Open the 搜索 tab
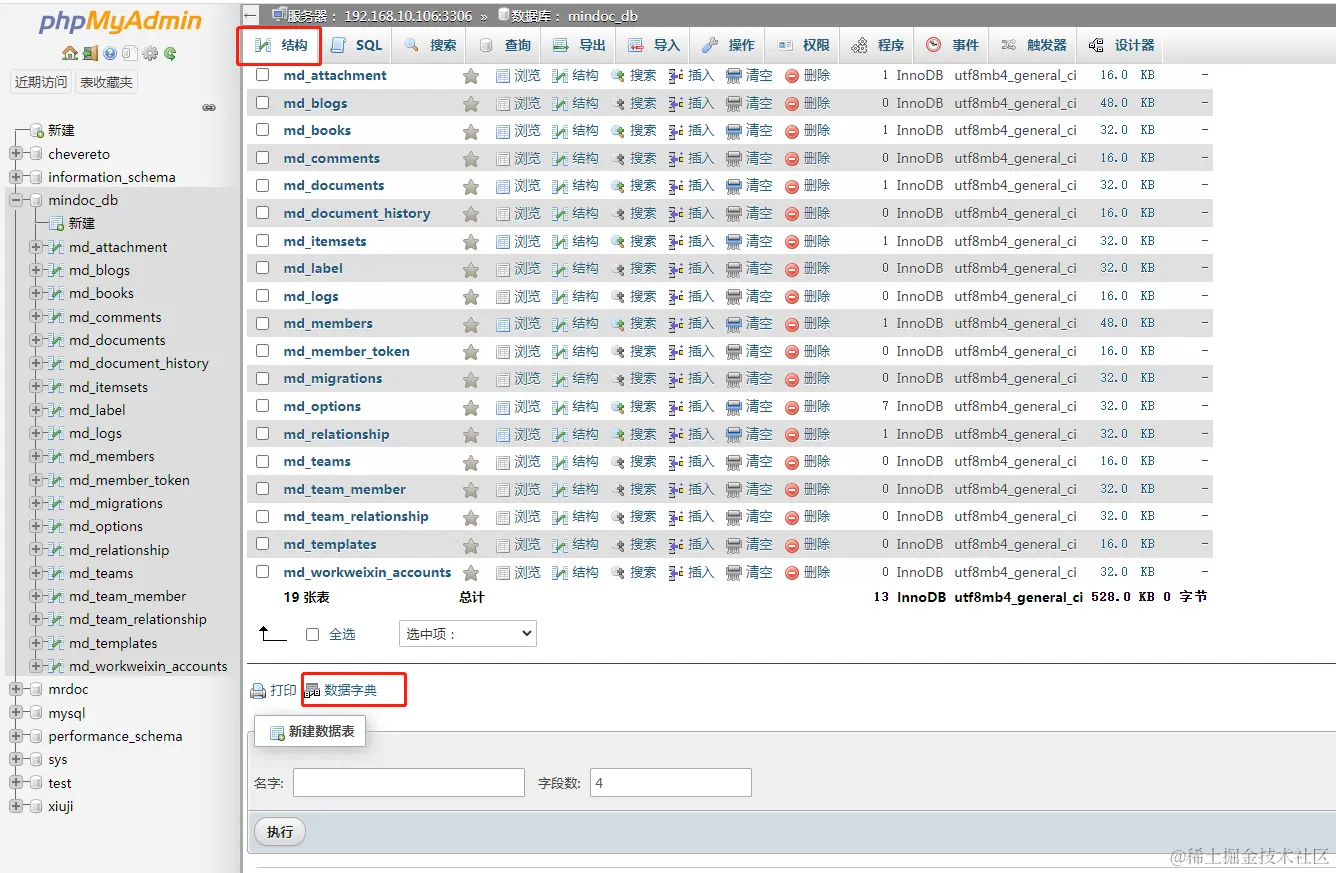The image size is (1336, 873). pos(431,45)
